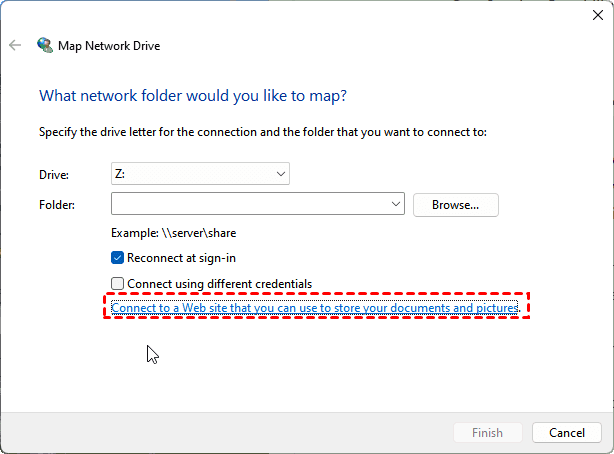The width and height of the screenshot is (614, 454).
Task: Click the greyed-out Finish button
Action: [488, 433]
